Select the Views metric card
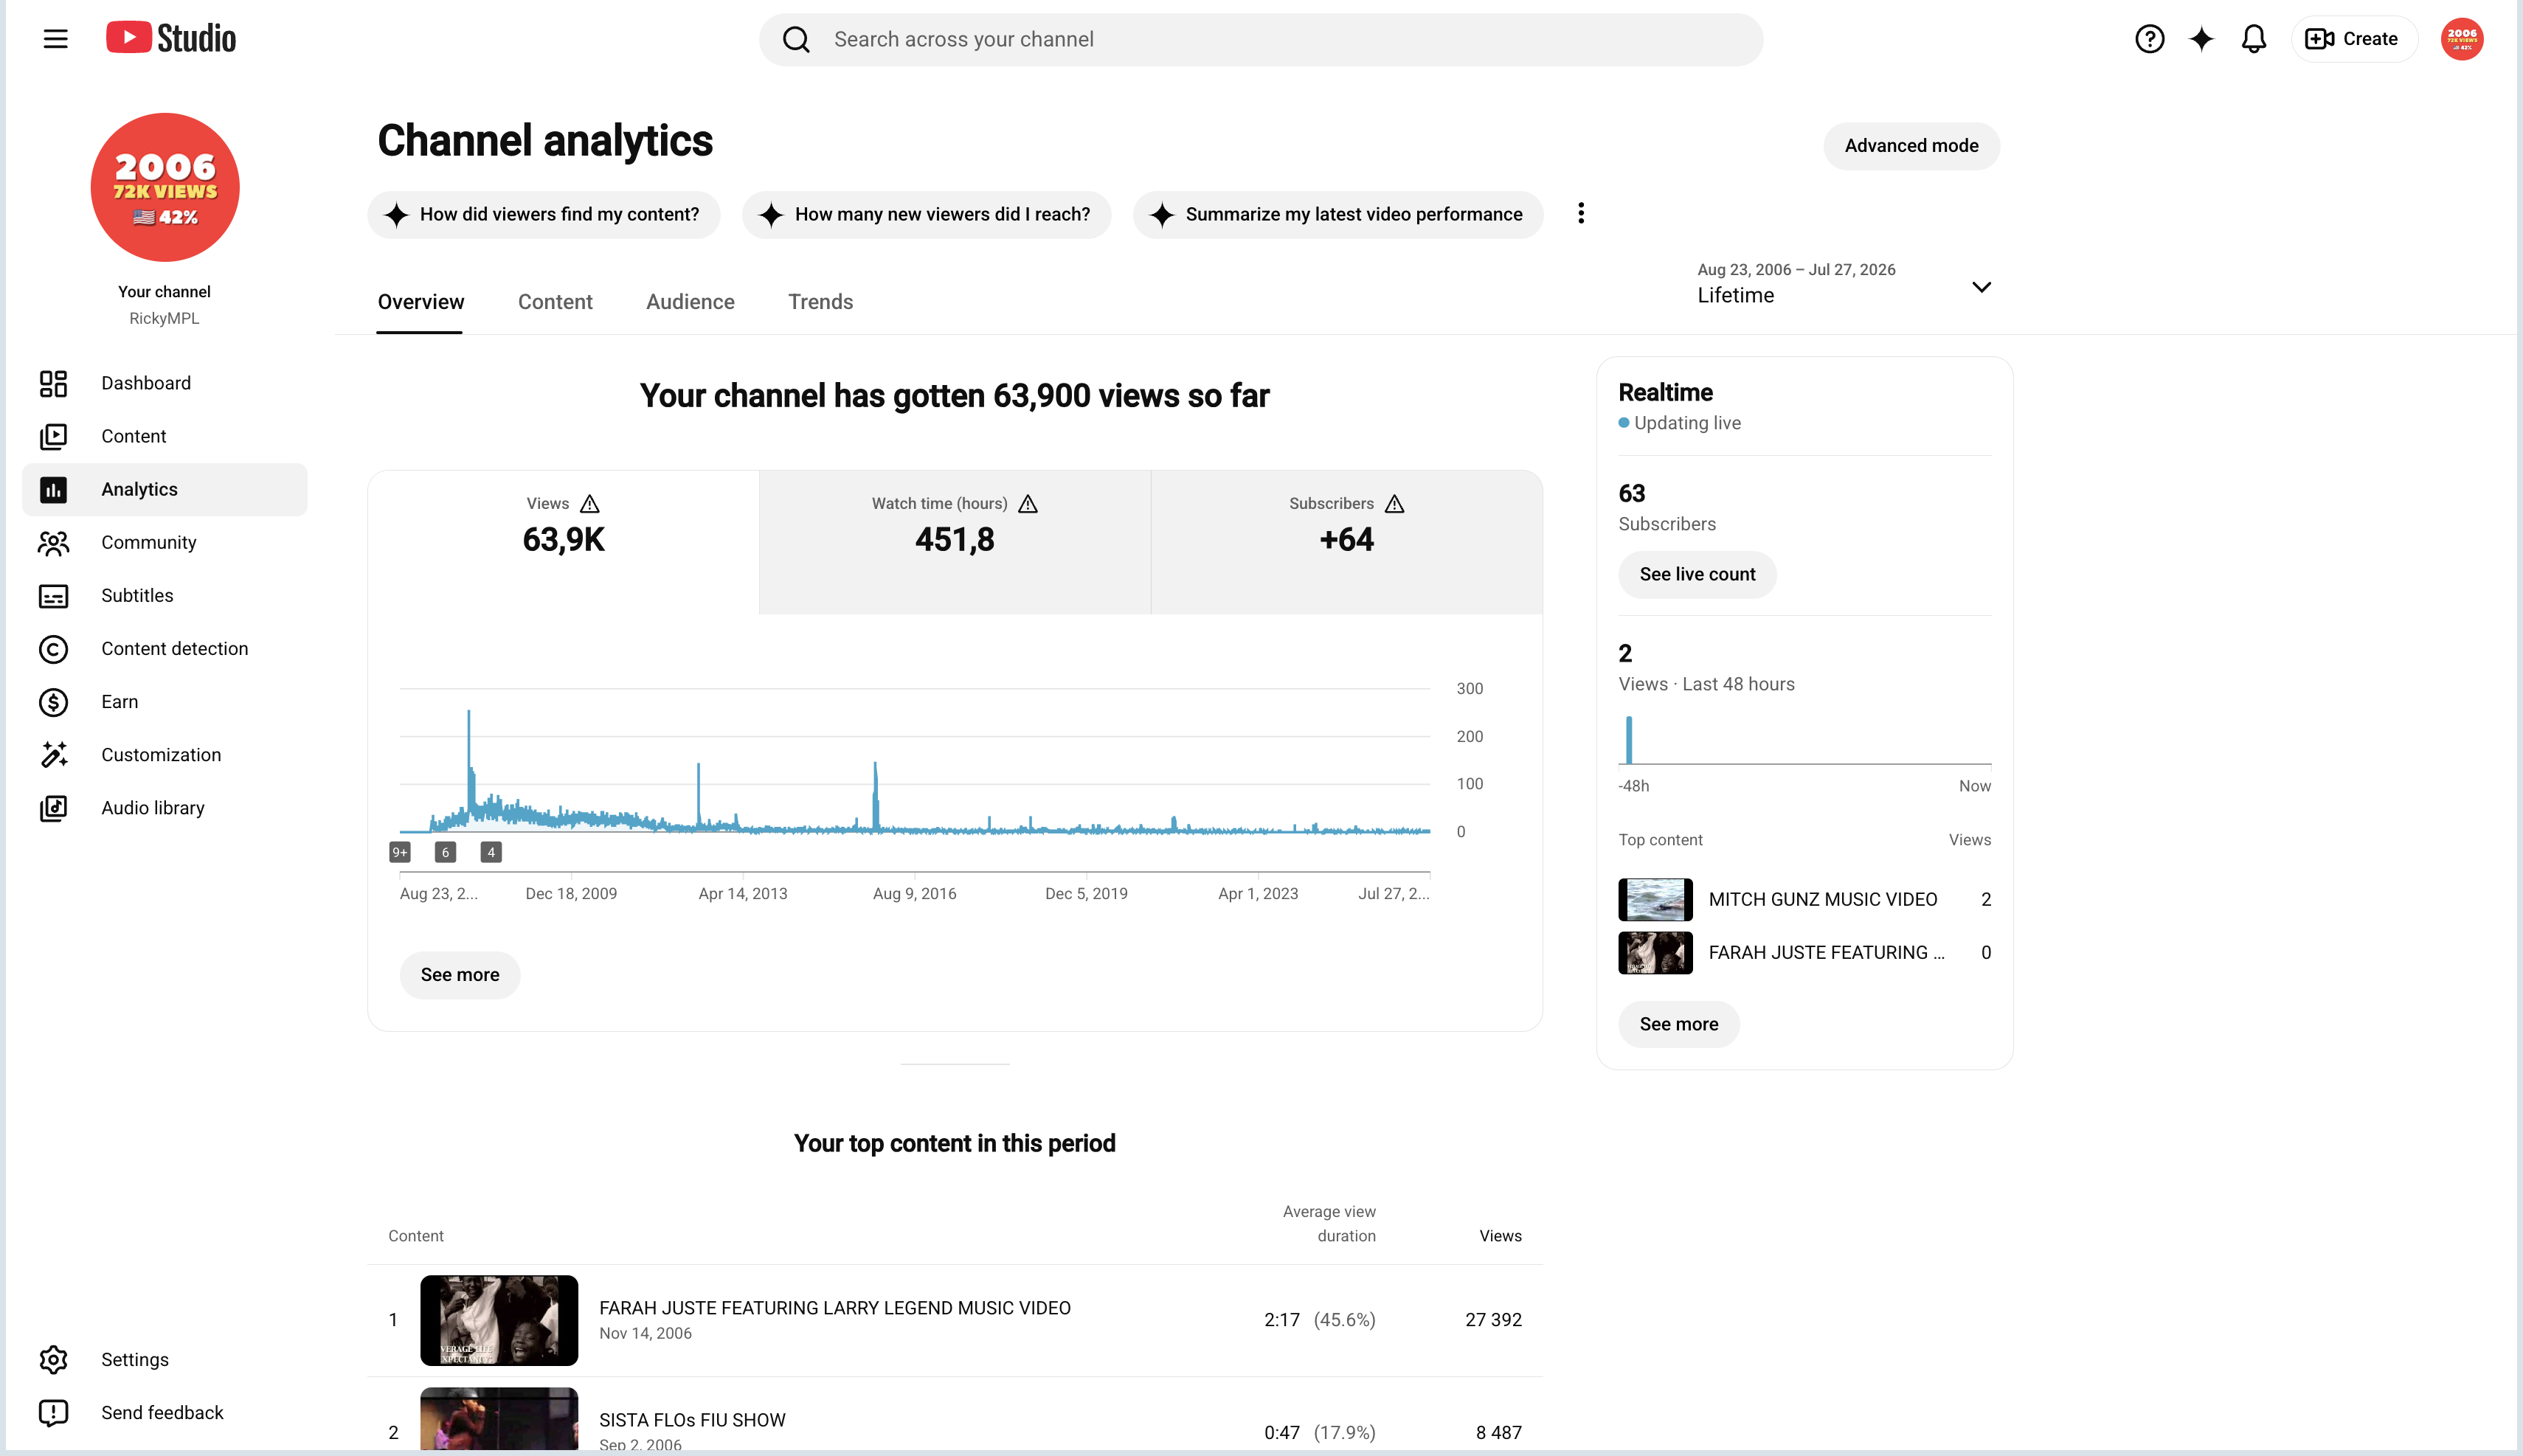This screenshot has width=2523, height=1456. tap(564, 542)
